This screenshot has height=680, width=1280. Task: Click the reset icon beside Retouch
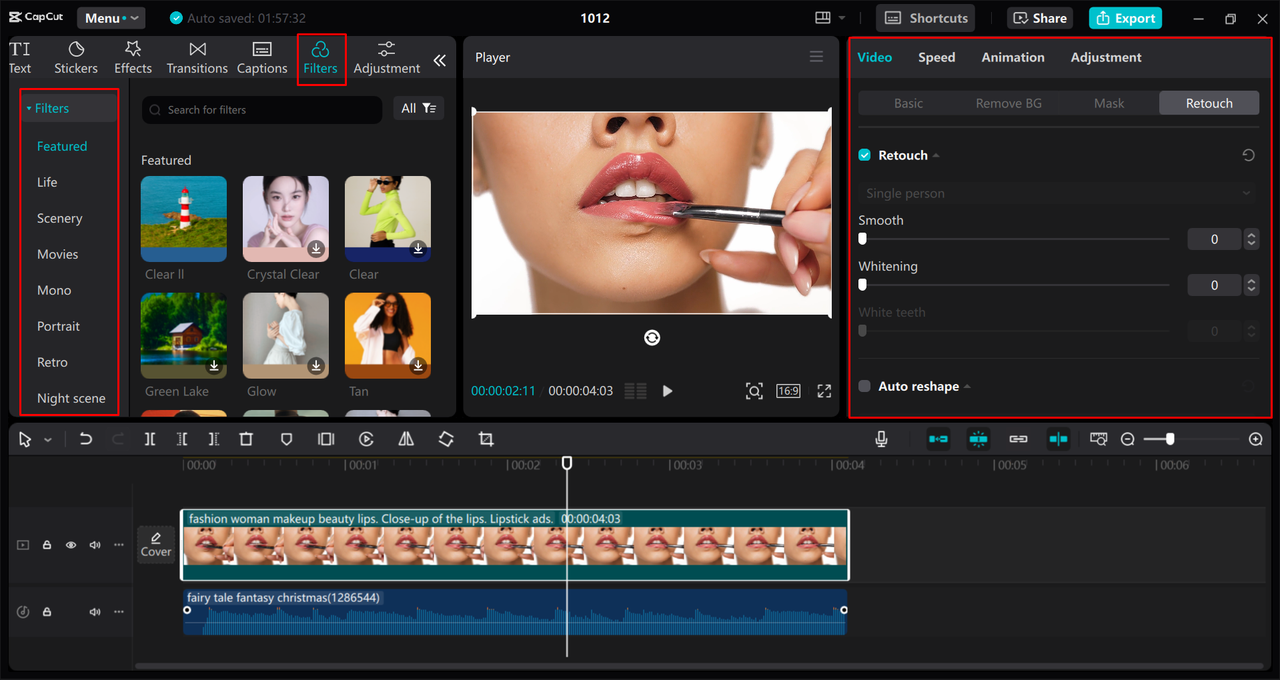1248,155
